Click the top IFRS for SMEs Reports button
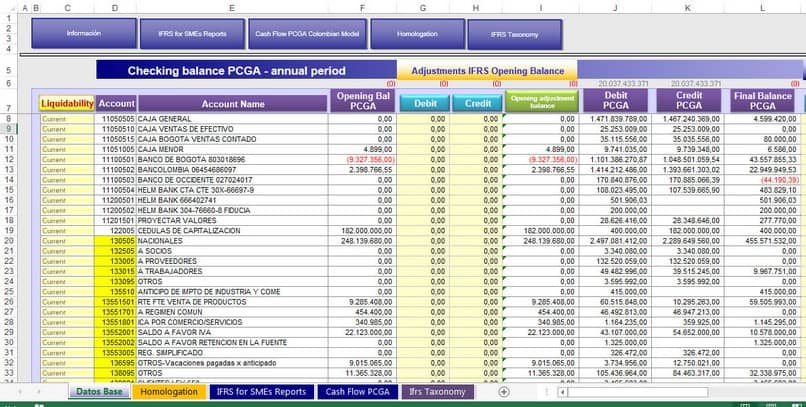This screenshot has width=806, height=407. [x=192, y=34]
